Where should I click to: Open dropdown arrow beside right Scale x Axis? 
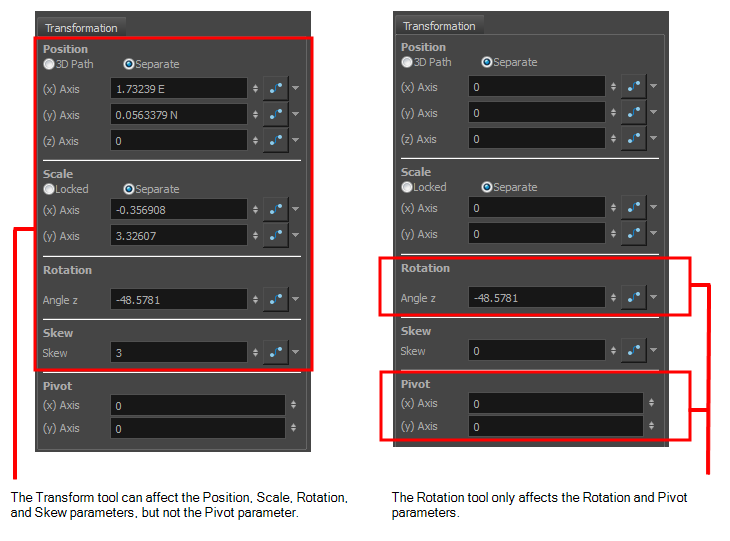[x=654, y=208]
